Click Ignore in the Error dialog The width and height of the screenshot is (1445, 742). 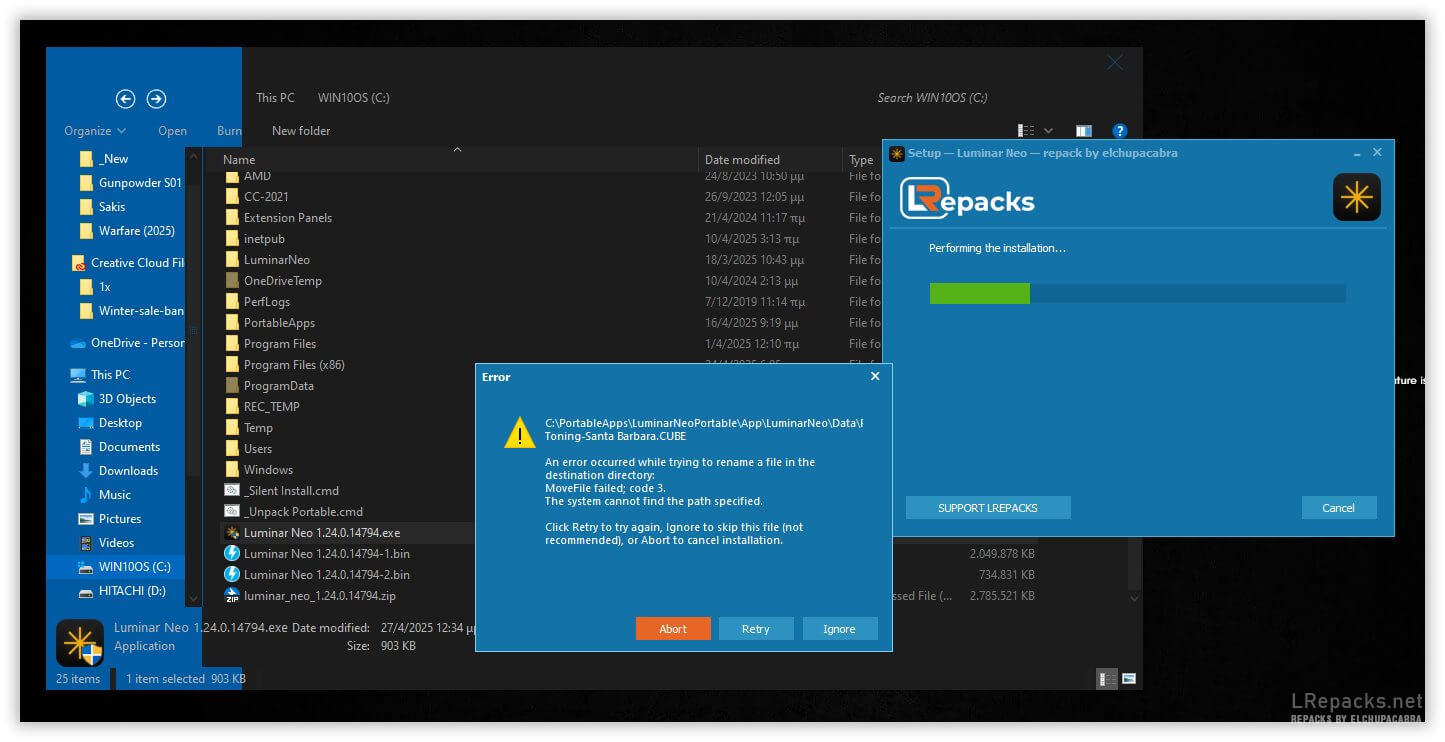point(839,629)
